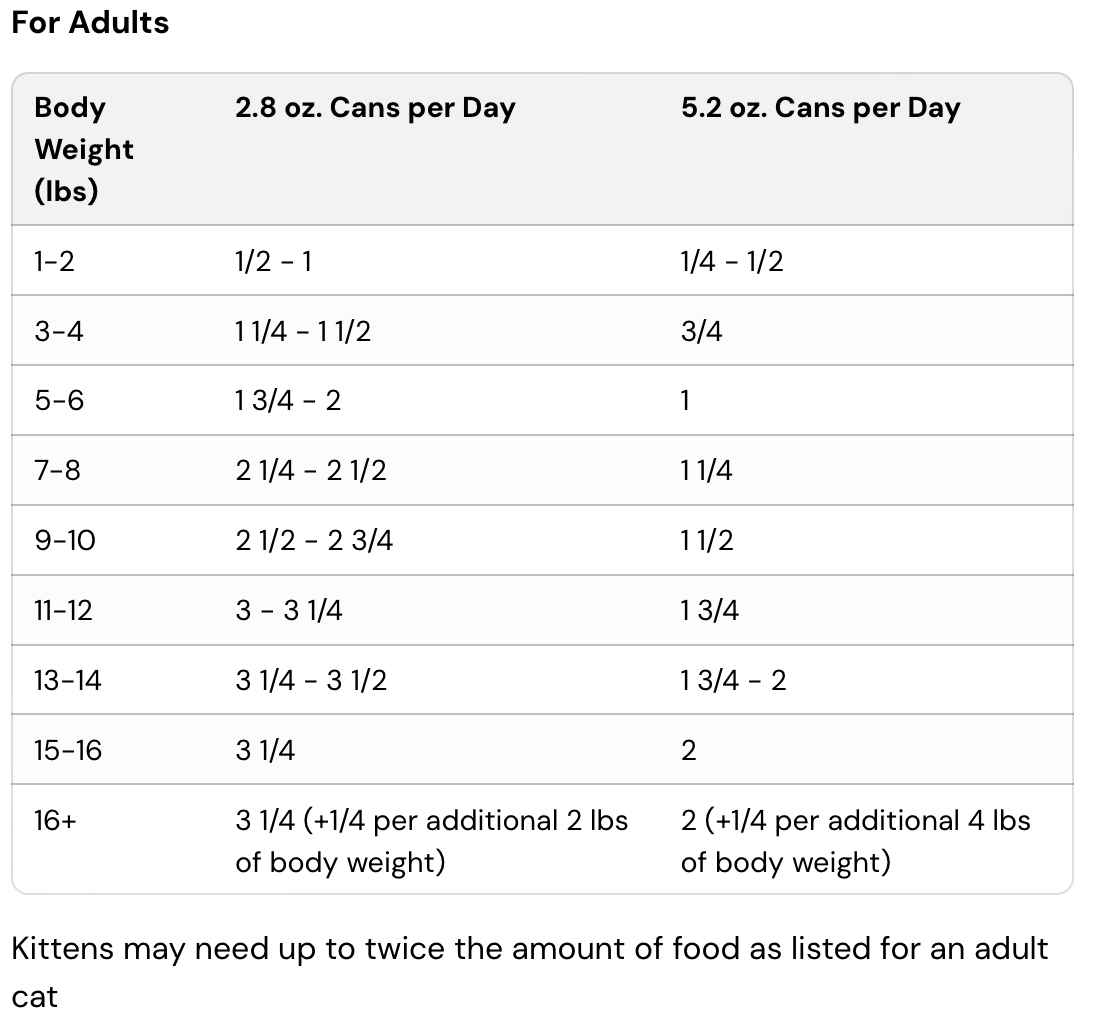Click the "1 3/4 - 2" cell for 5-6 lbs
The image size is (1102, 1028).
click(288, 401)
